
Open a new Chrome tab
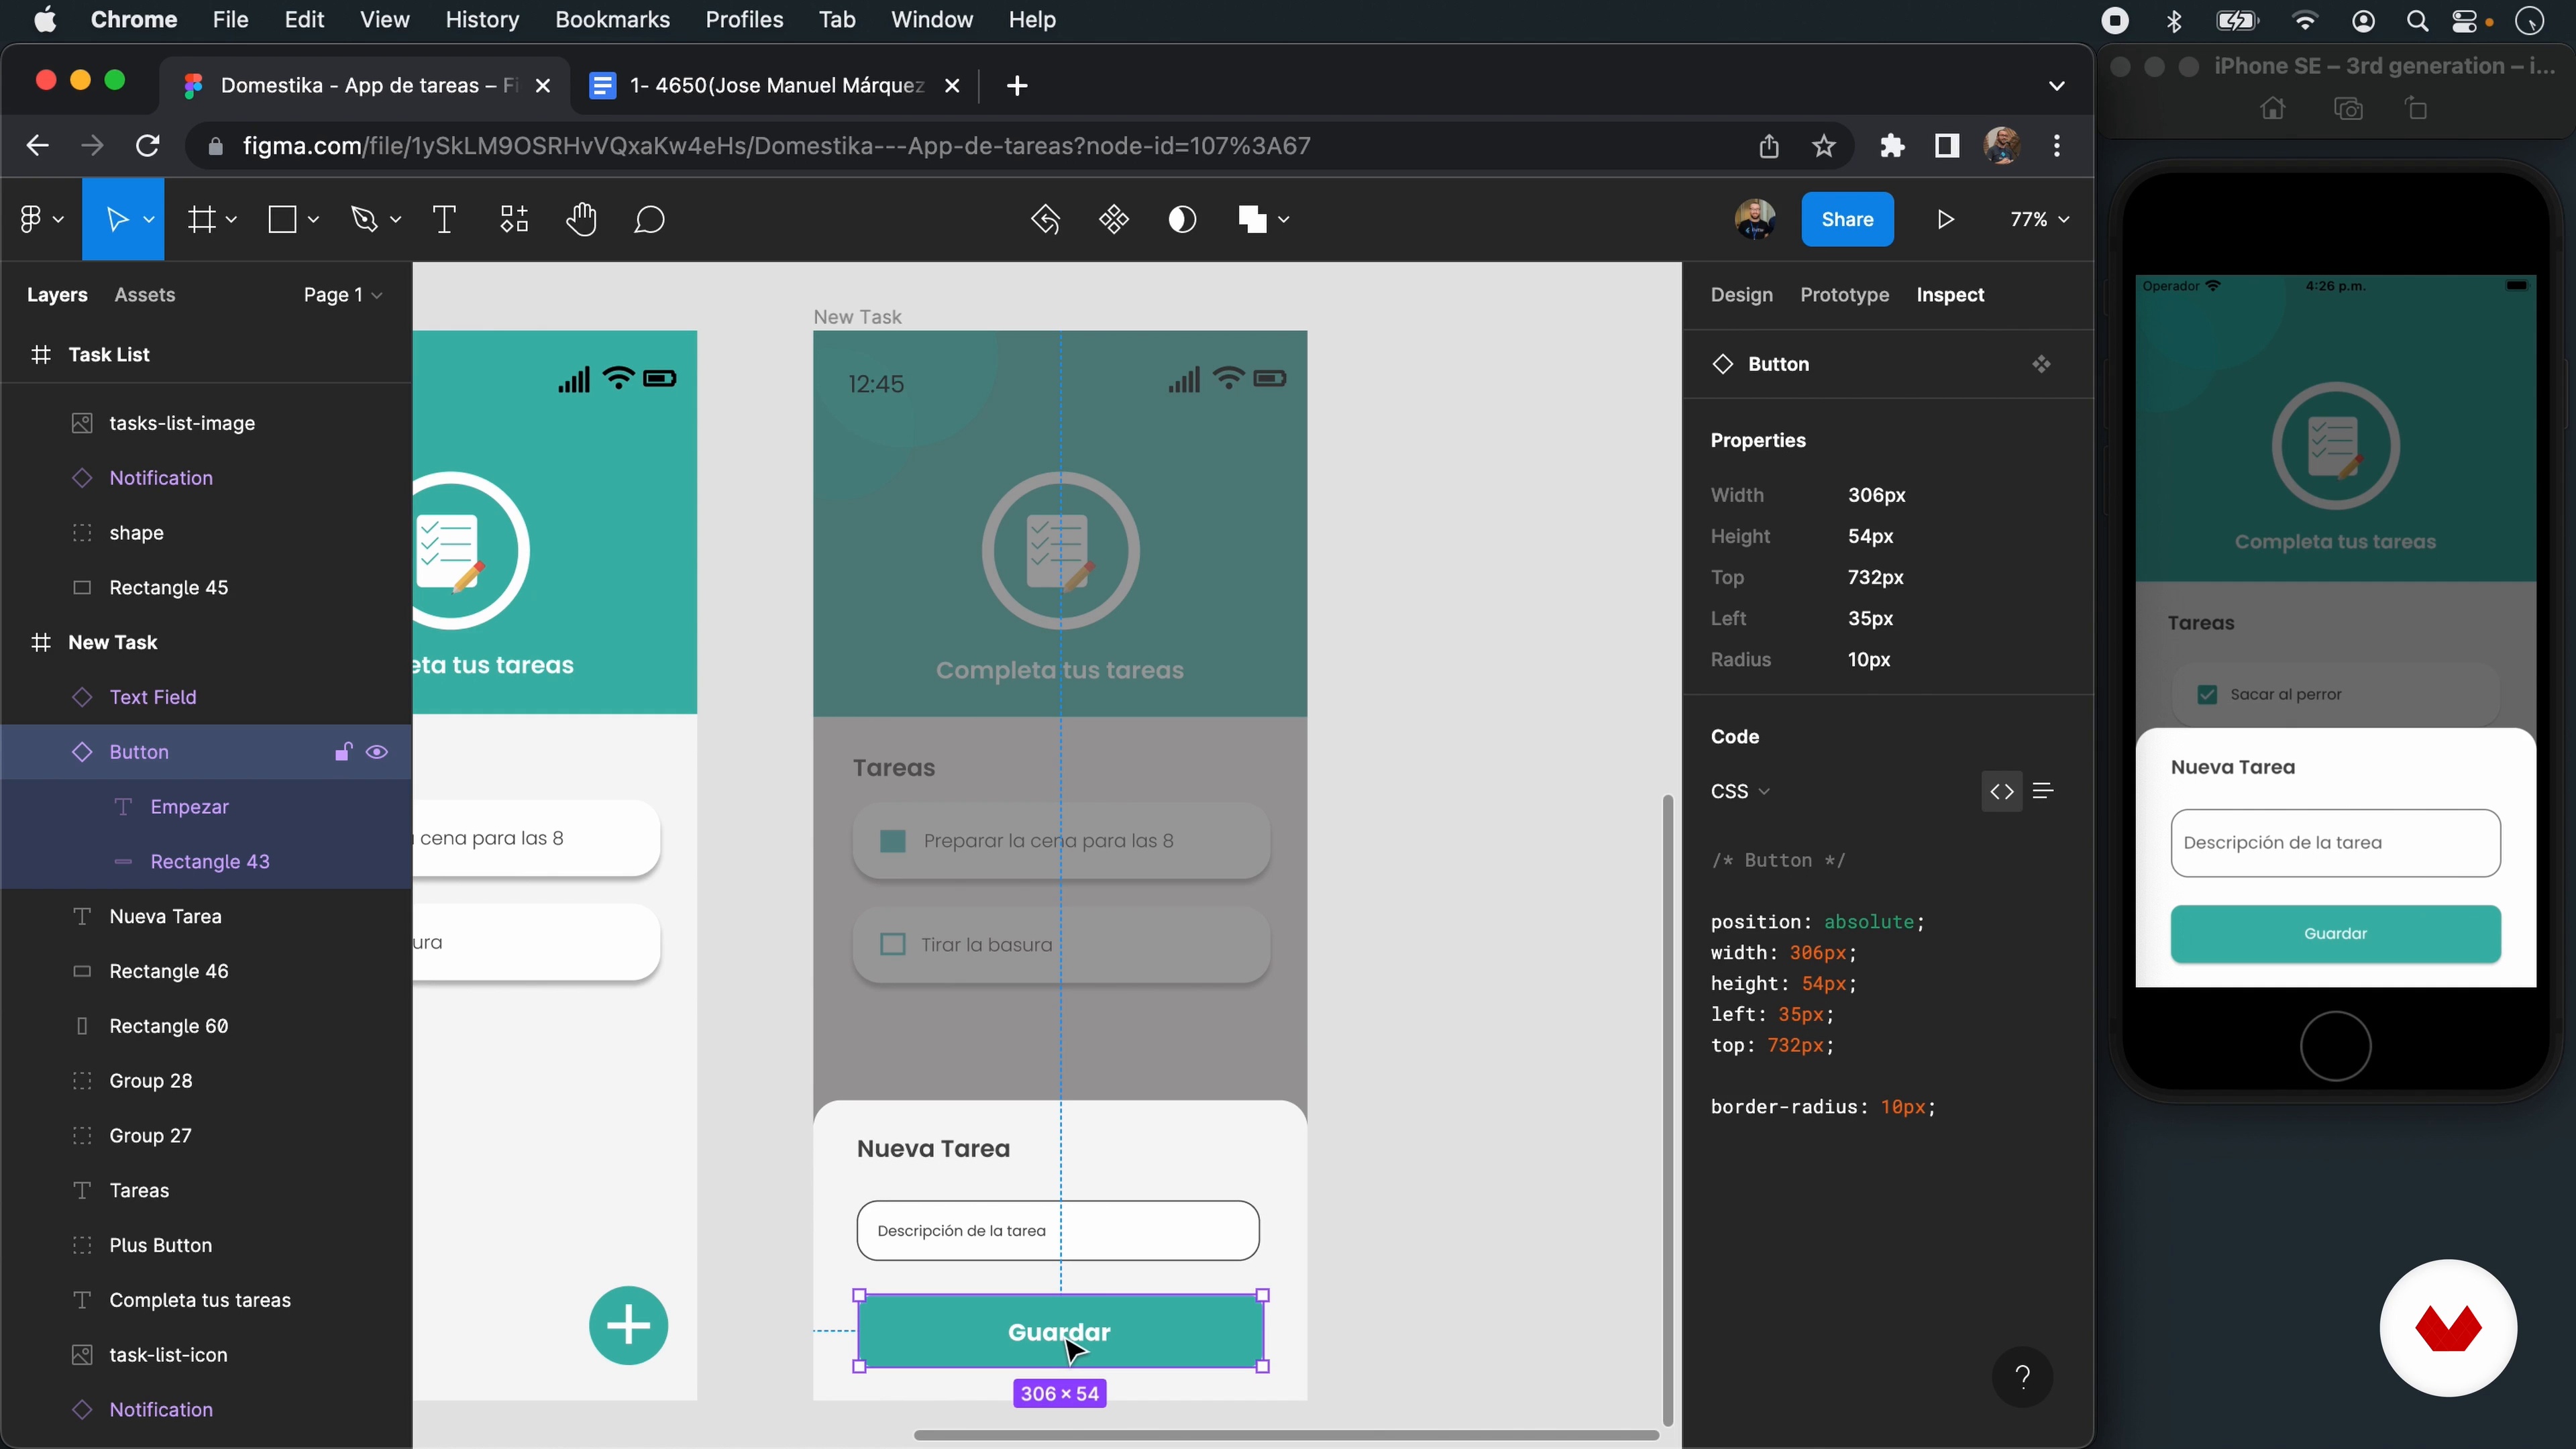pyautogui.click(x=1017, y=86)
